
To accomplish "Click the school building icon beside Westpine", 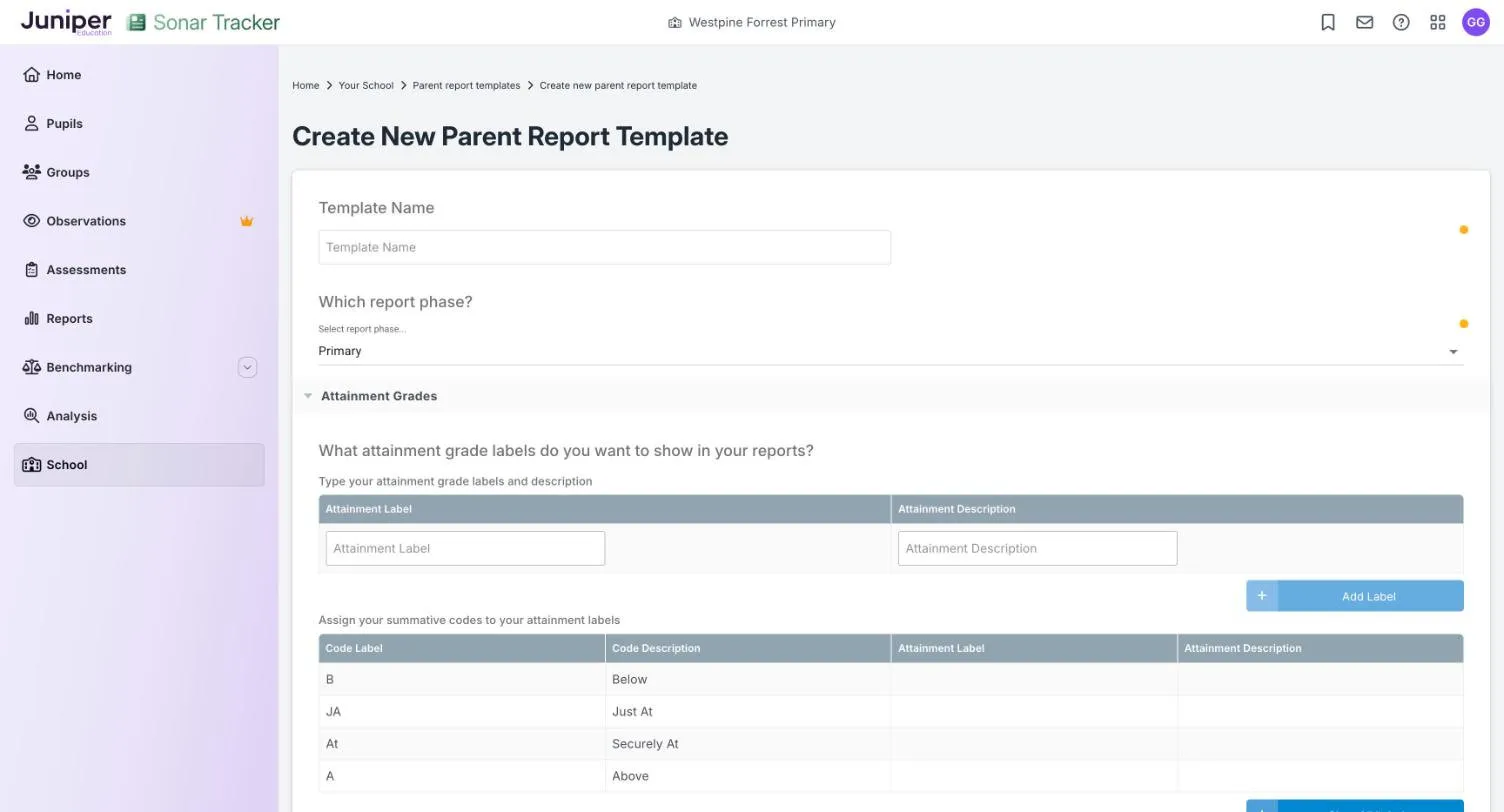I will pos(675,22).
